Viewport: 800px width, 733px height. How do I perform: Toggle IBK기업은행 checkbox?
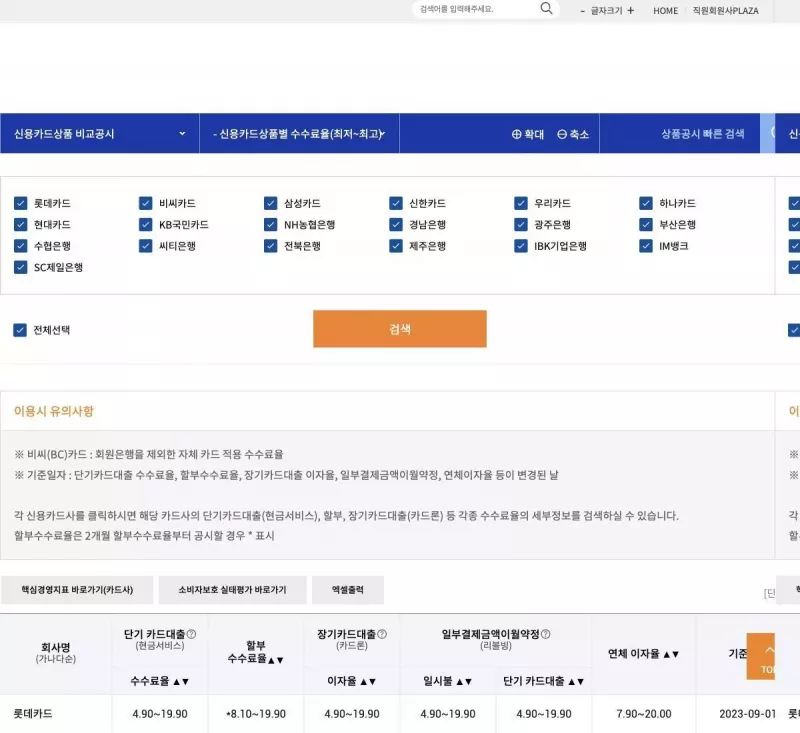click(x=521, y=246)
